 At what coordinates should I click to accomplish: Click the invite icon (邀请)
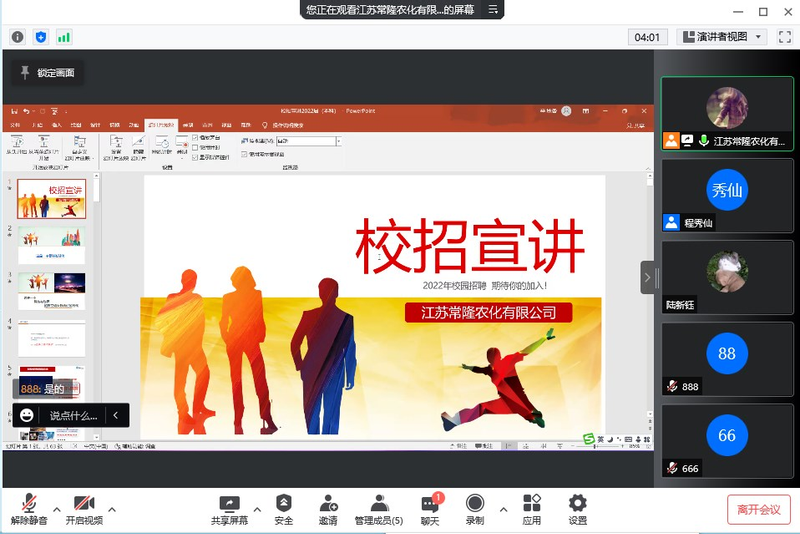coord(328,503)
